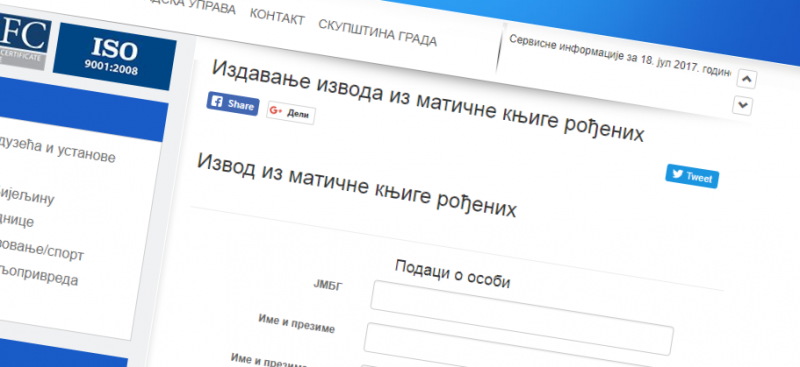Click the ISO 9001:2008 certificate badge
This screenshot has height=367, width=800.
pos(114,57)
